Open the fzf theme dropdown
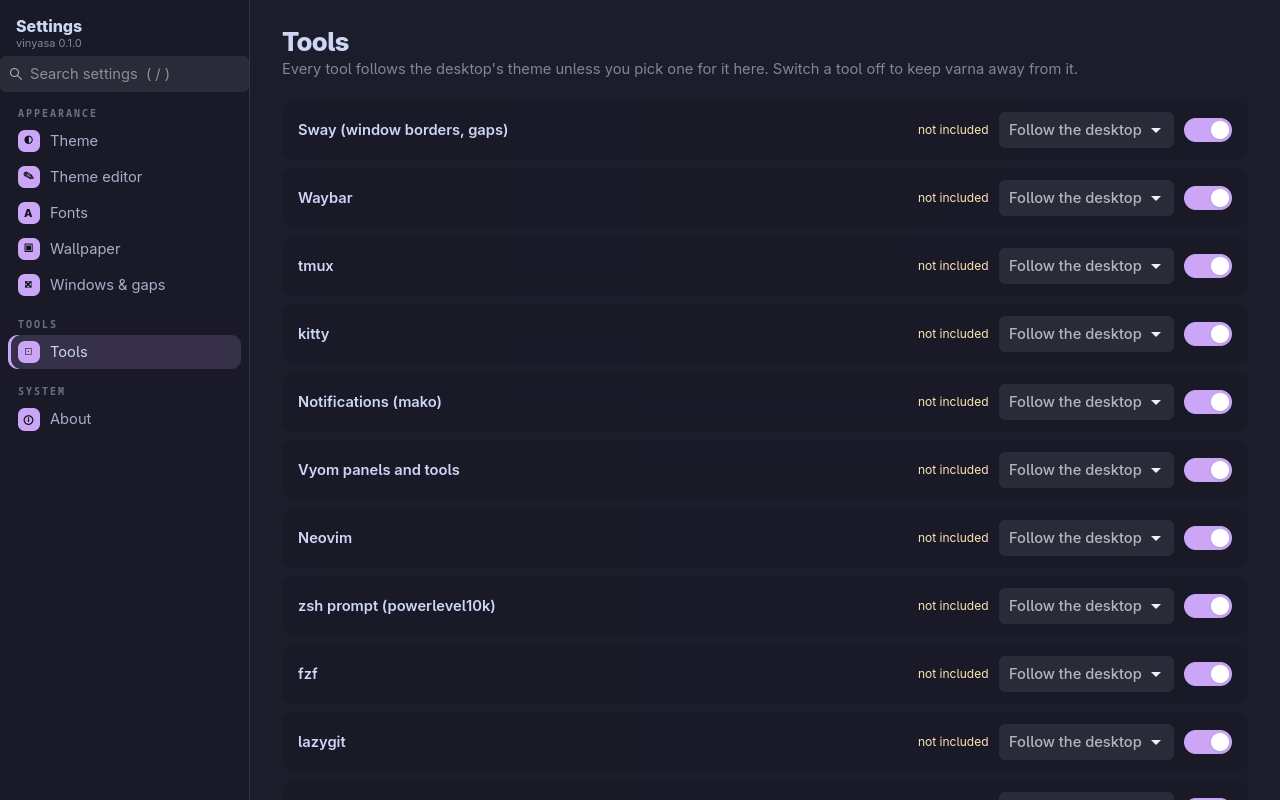The width and height of the screenshot is (1280, 800). [x=1086, y=674]
